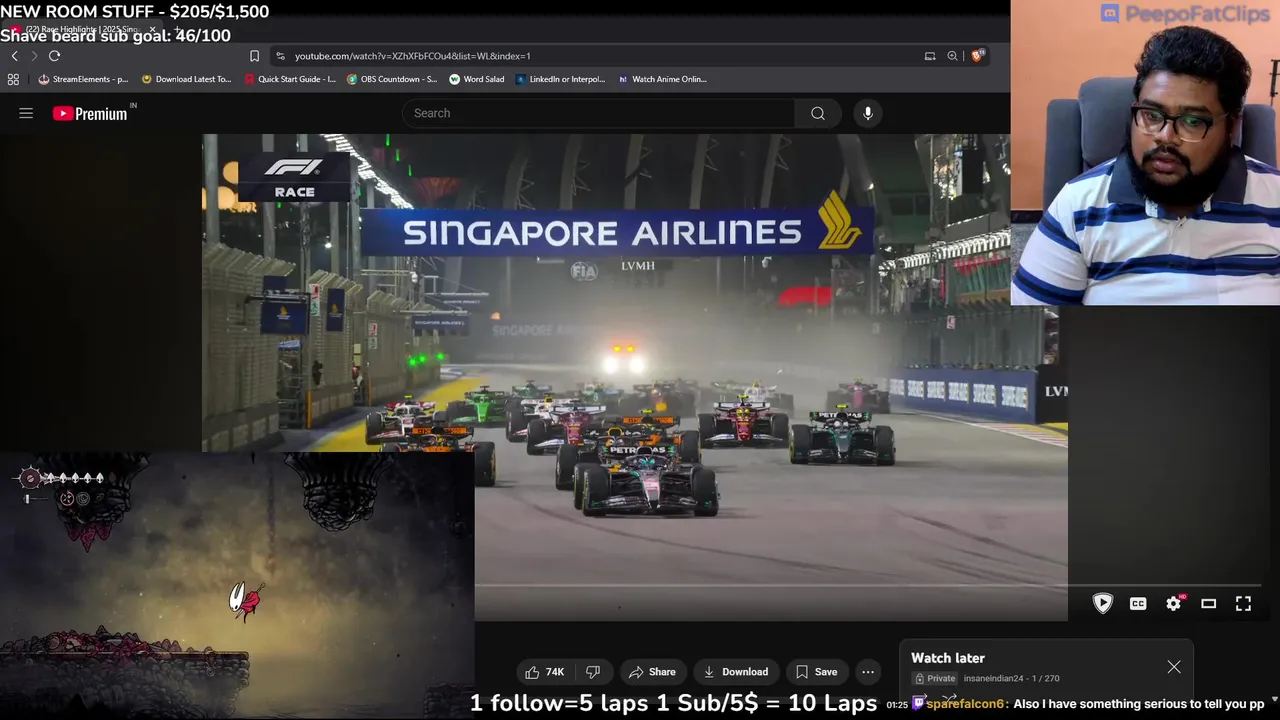The width and height of the screenshot is (1280, 720).
Task: Open the Download Latest bookmark
Action: pos(186,79)
